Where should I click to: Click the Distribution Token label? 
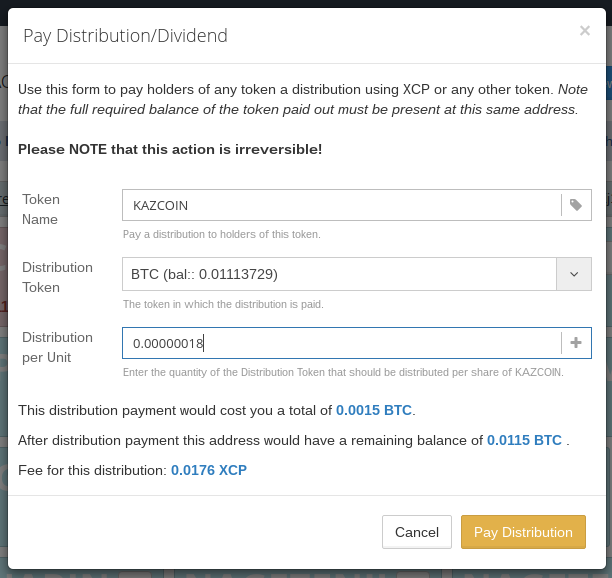click(x=57, y=277)
